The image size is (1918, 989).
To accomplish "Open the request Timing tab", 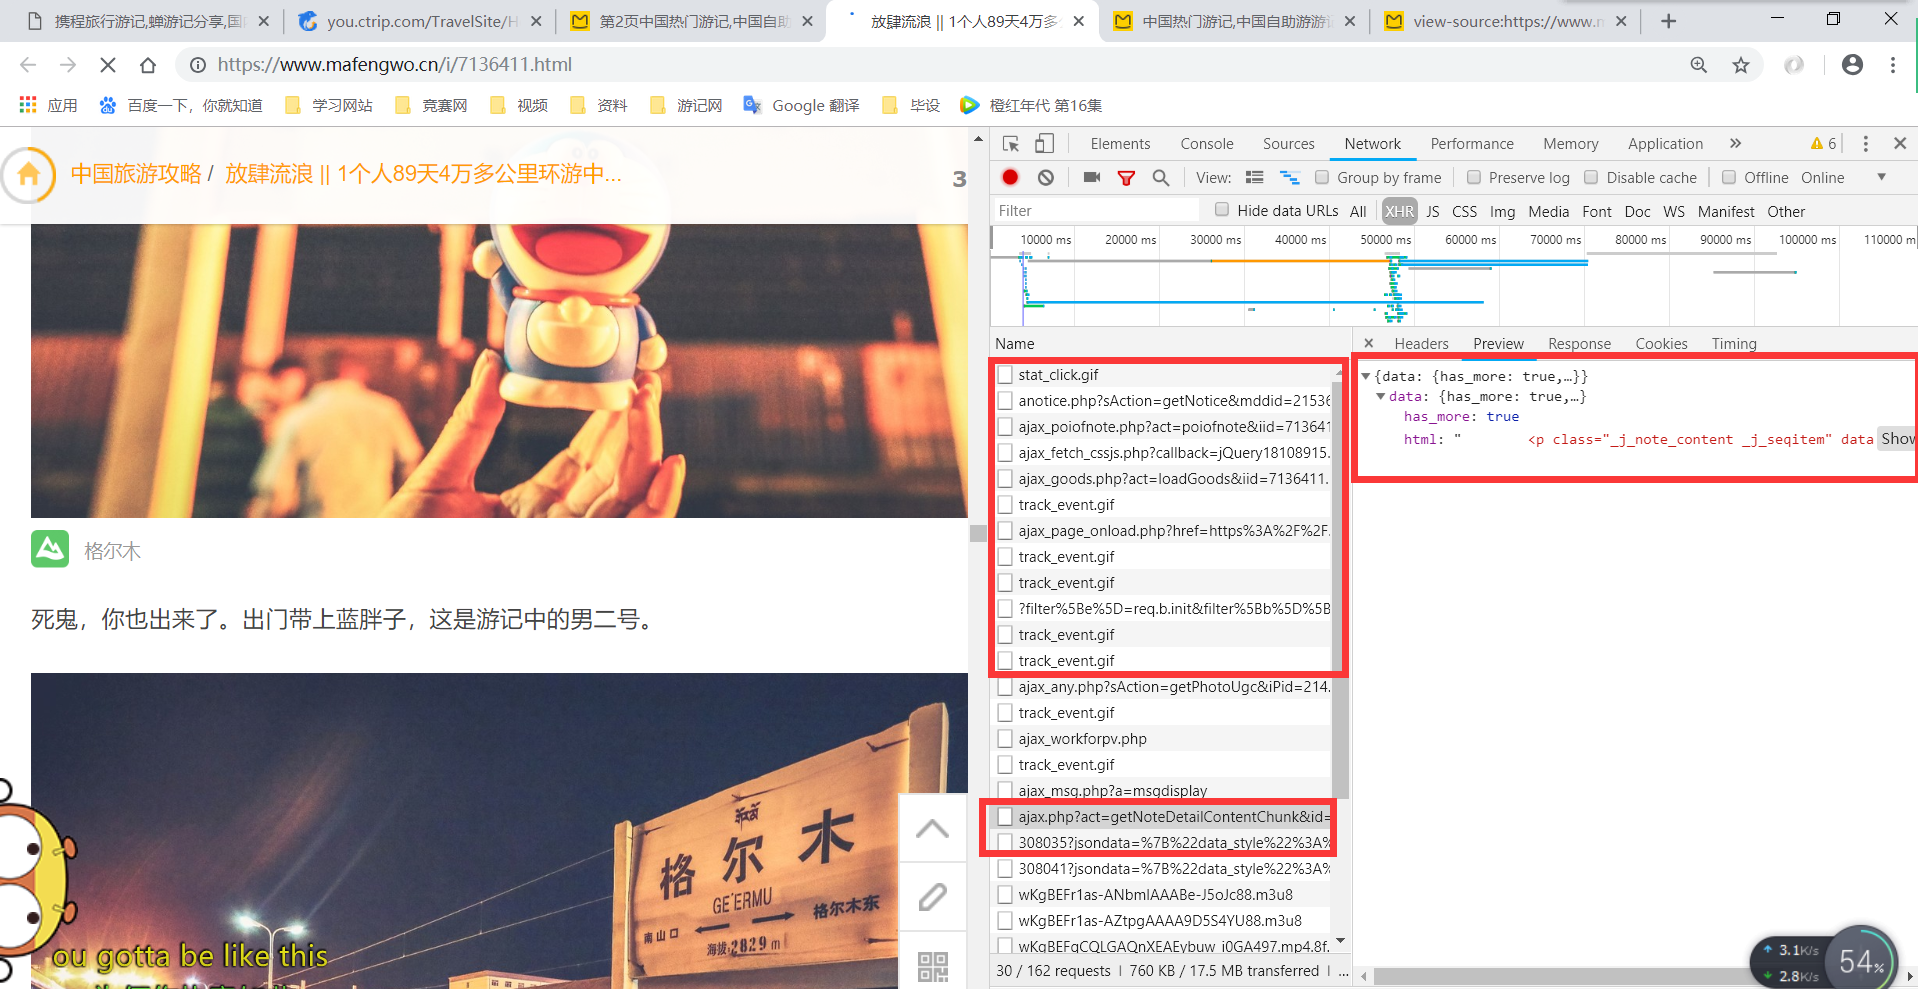I will tap(1733, 343).
